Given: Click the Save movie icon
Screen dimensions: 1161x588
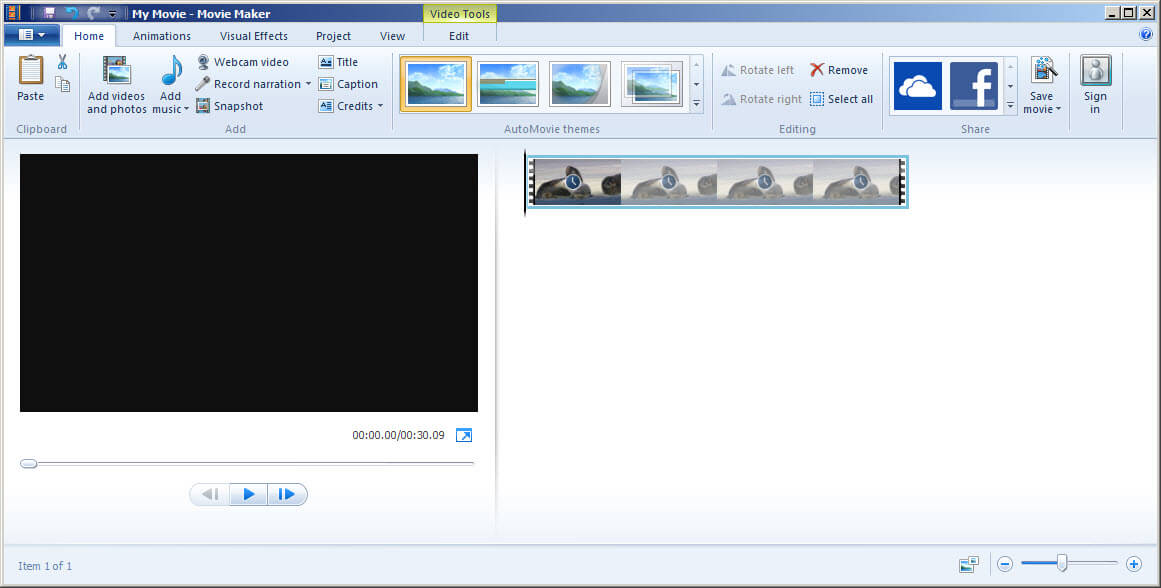Looking at the screenshot, I should [x=1043, y=70].
